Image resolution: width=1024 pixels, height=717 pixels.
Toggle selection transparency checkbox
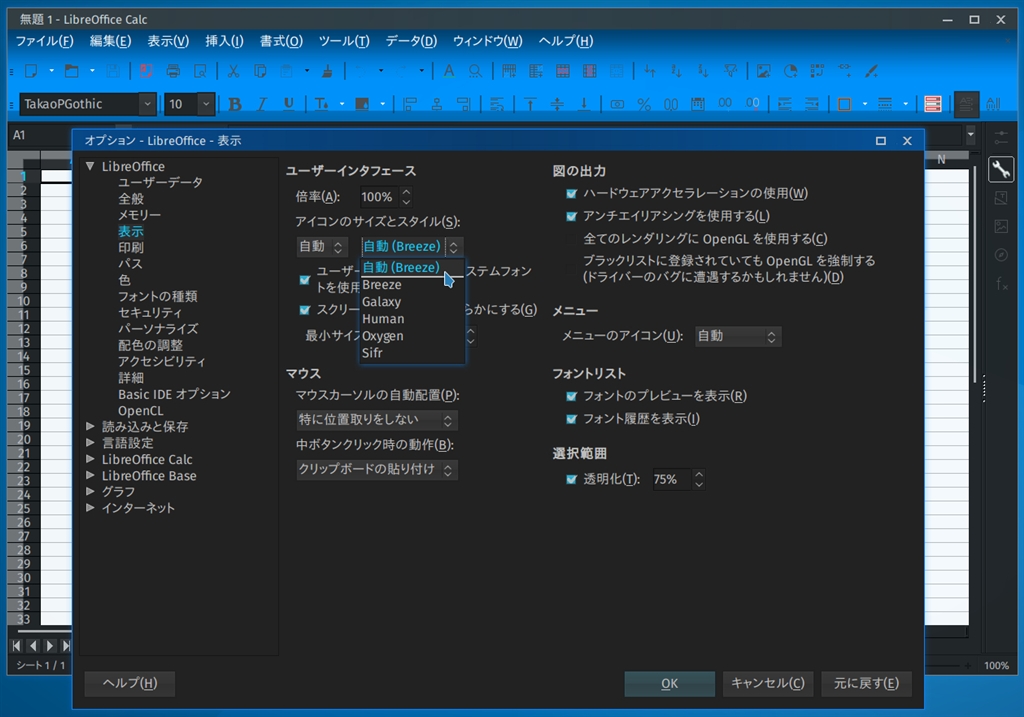[571, 479]
